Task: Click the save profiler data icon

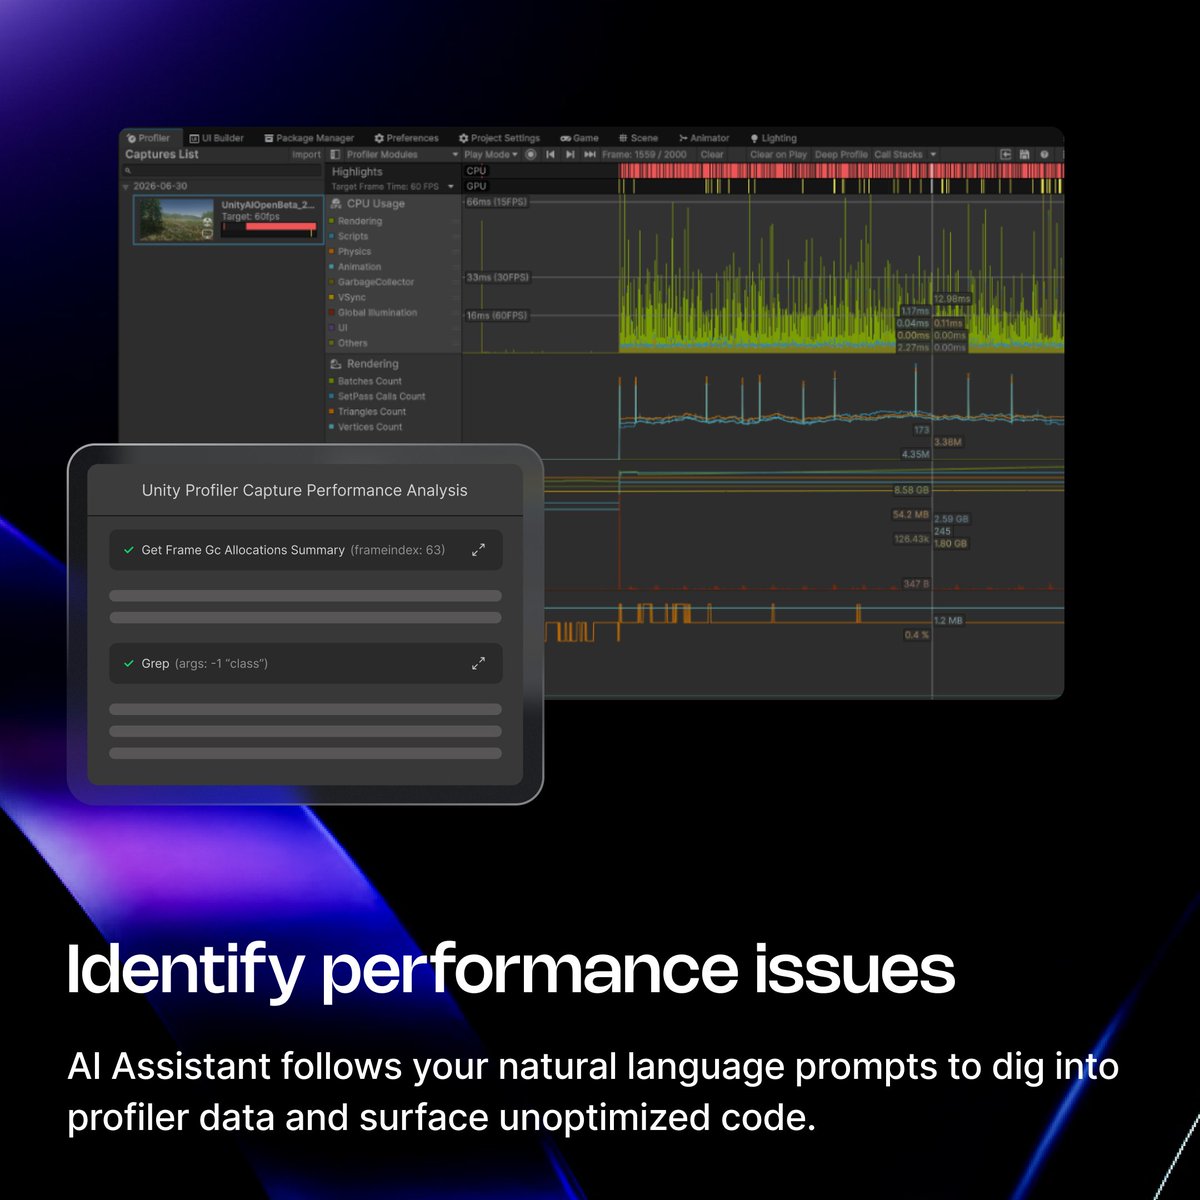Action: [1025, 155]
